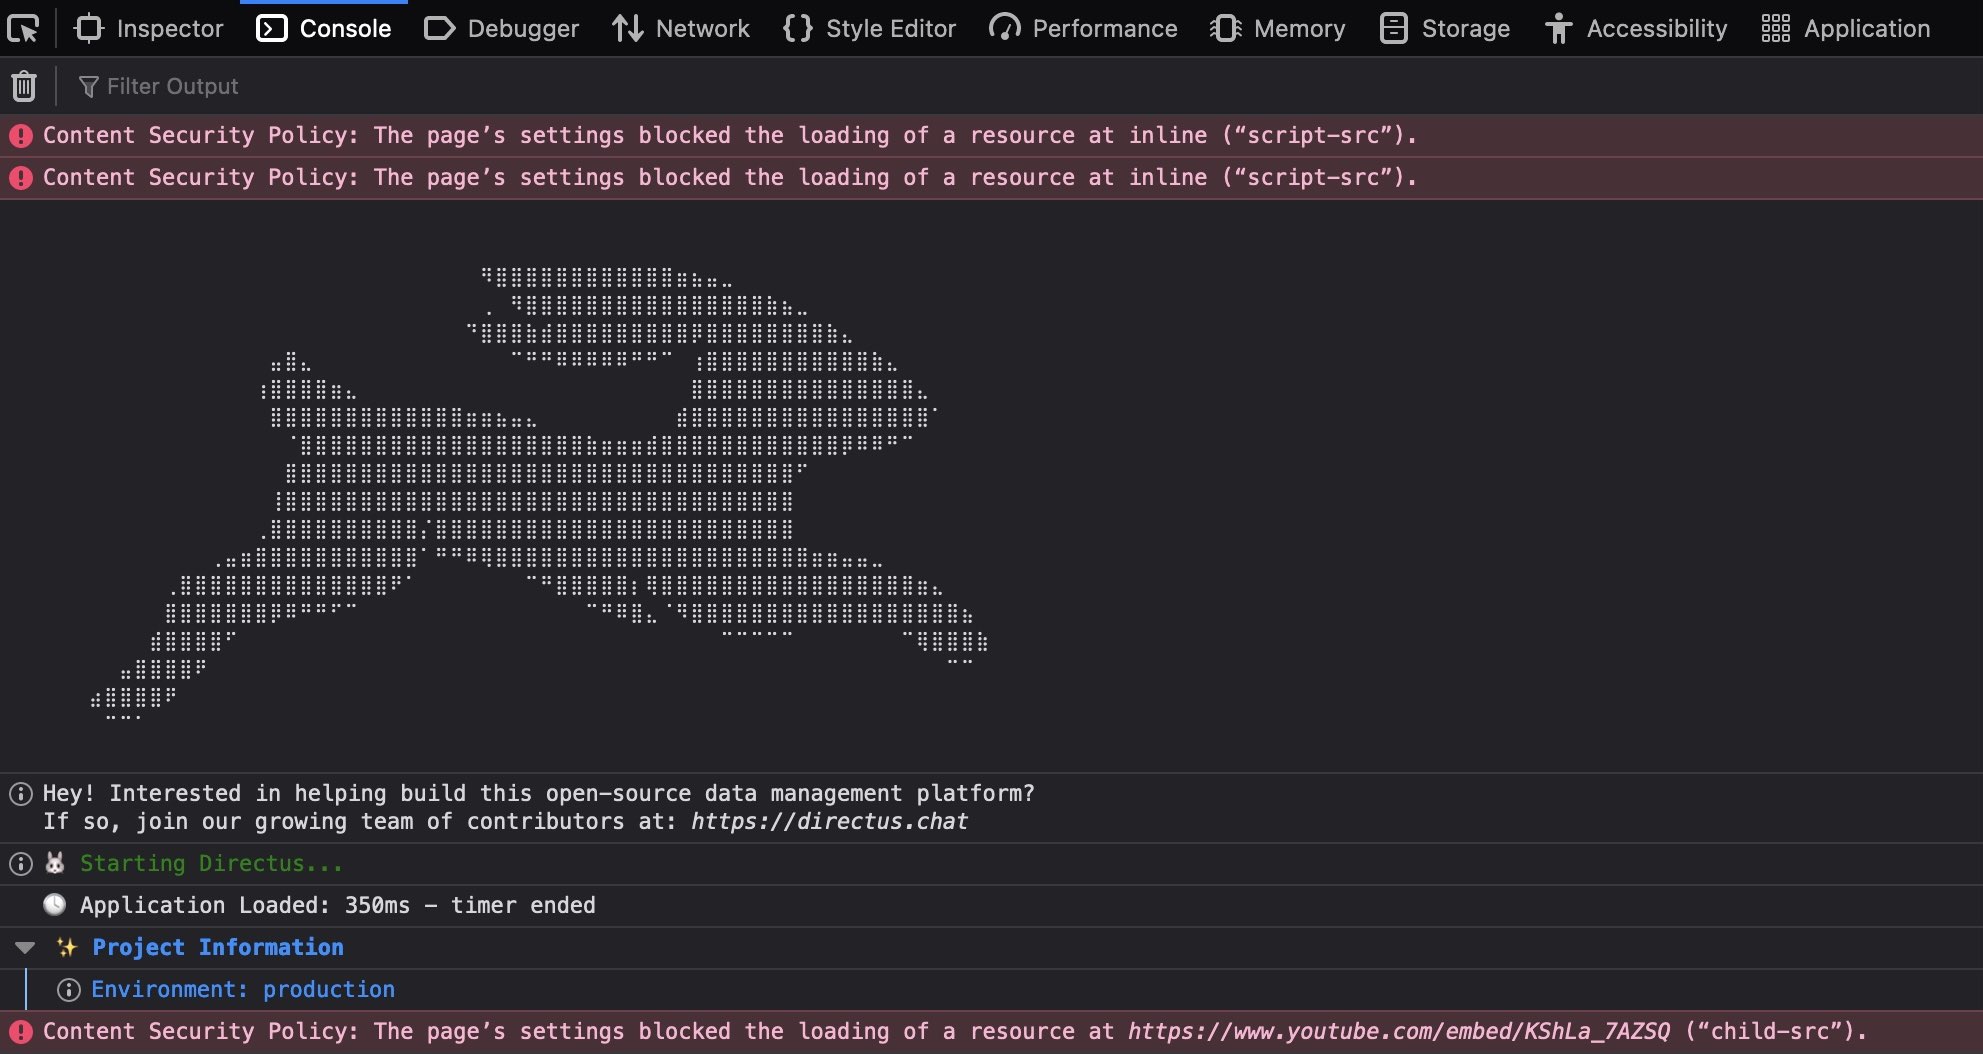This screenshot has width=1983, height=1054.
Task: Clear console output with trash icon
Action: (x=24, y=86)
